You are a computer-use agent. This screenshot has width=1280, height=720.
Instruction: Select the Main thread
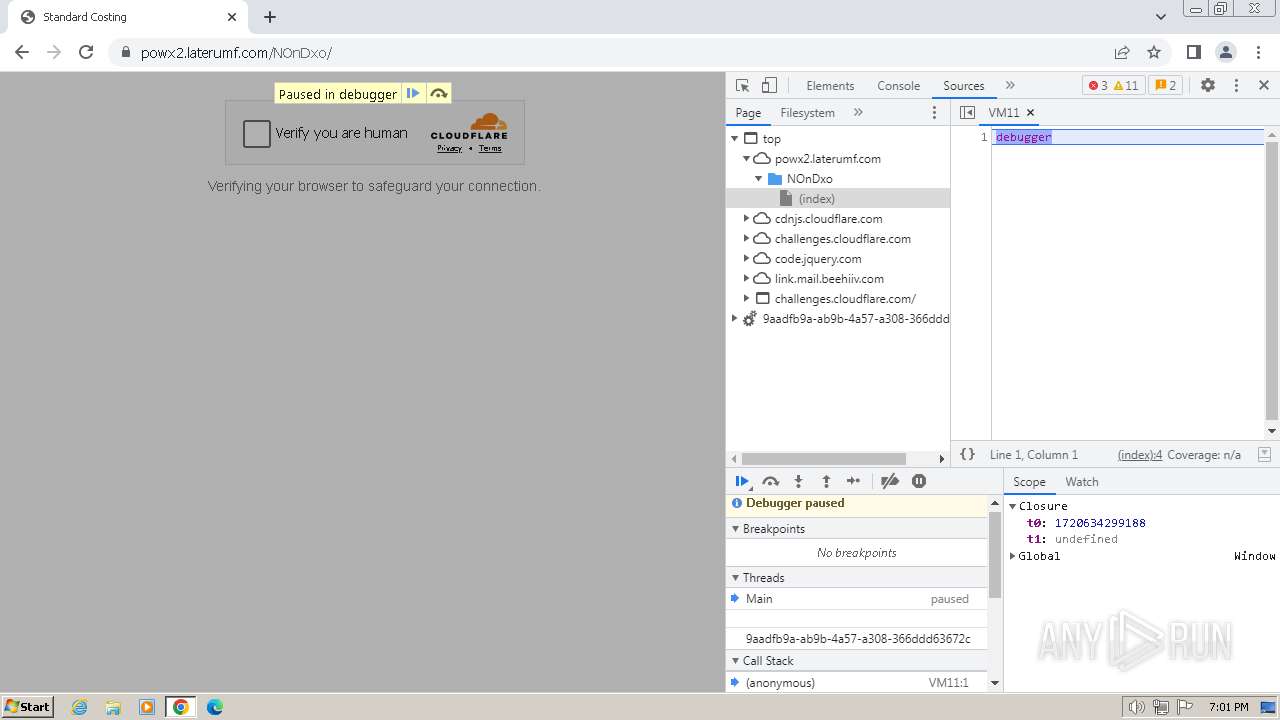coord(857,599)
